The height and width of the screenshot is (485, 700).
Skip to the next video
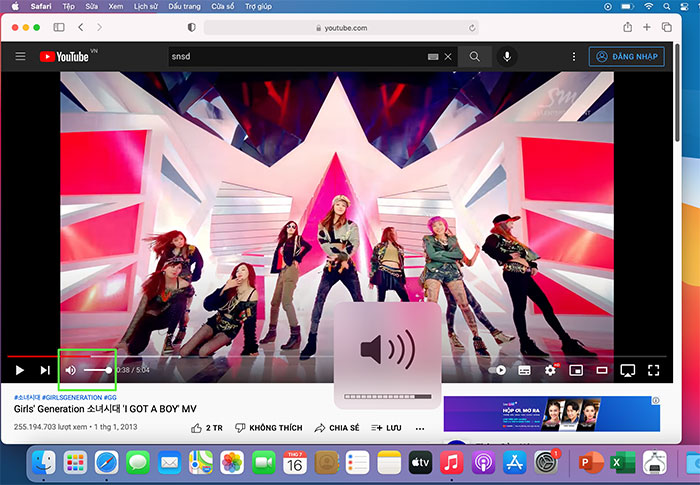45,370
